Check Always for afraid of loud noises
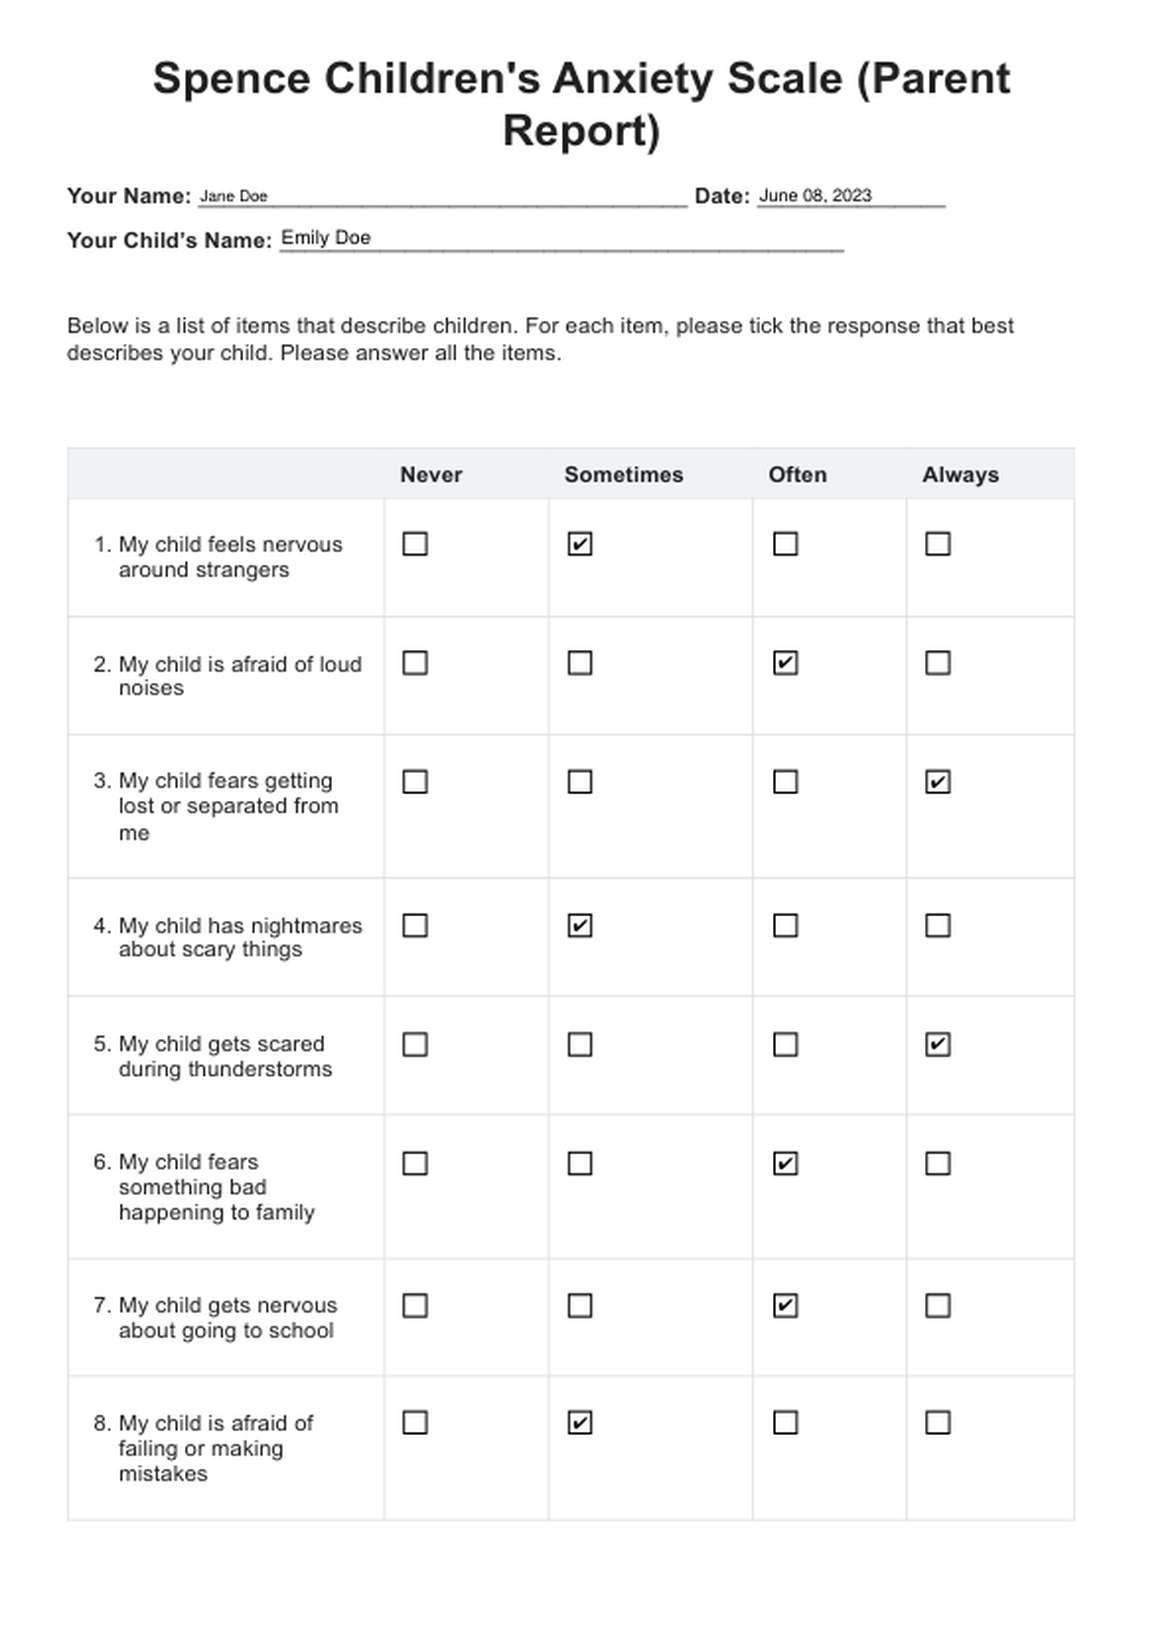Screen dimensions: 1176x1630 coord(938,663)
